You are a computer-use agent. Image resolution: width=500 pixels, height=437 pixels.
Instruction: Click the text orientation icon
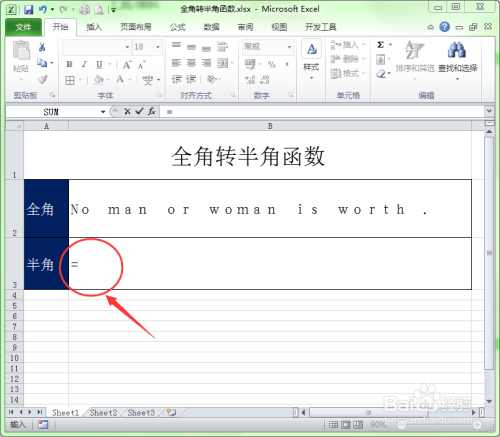tap(212, 79)
